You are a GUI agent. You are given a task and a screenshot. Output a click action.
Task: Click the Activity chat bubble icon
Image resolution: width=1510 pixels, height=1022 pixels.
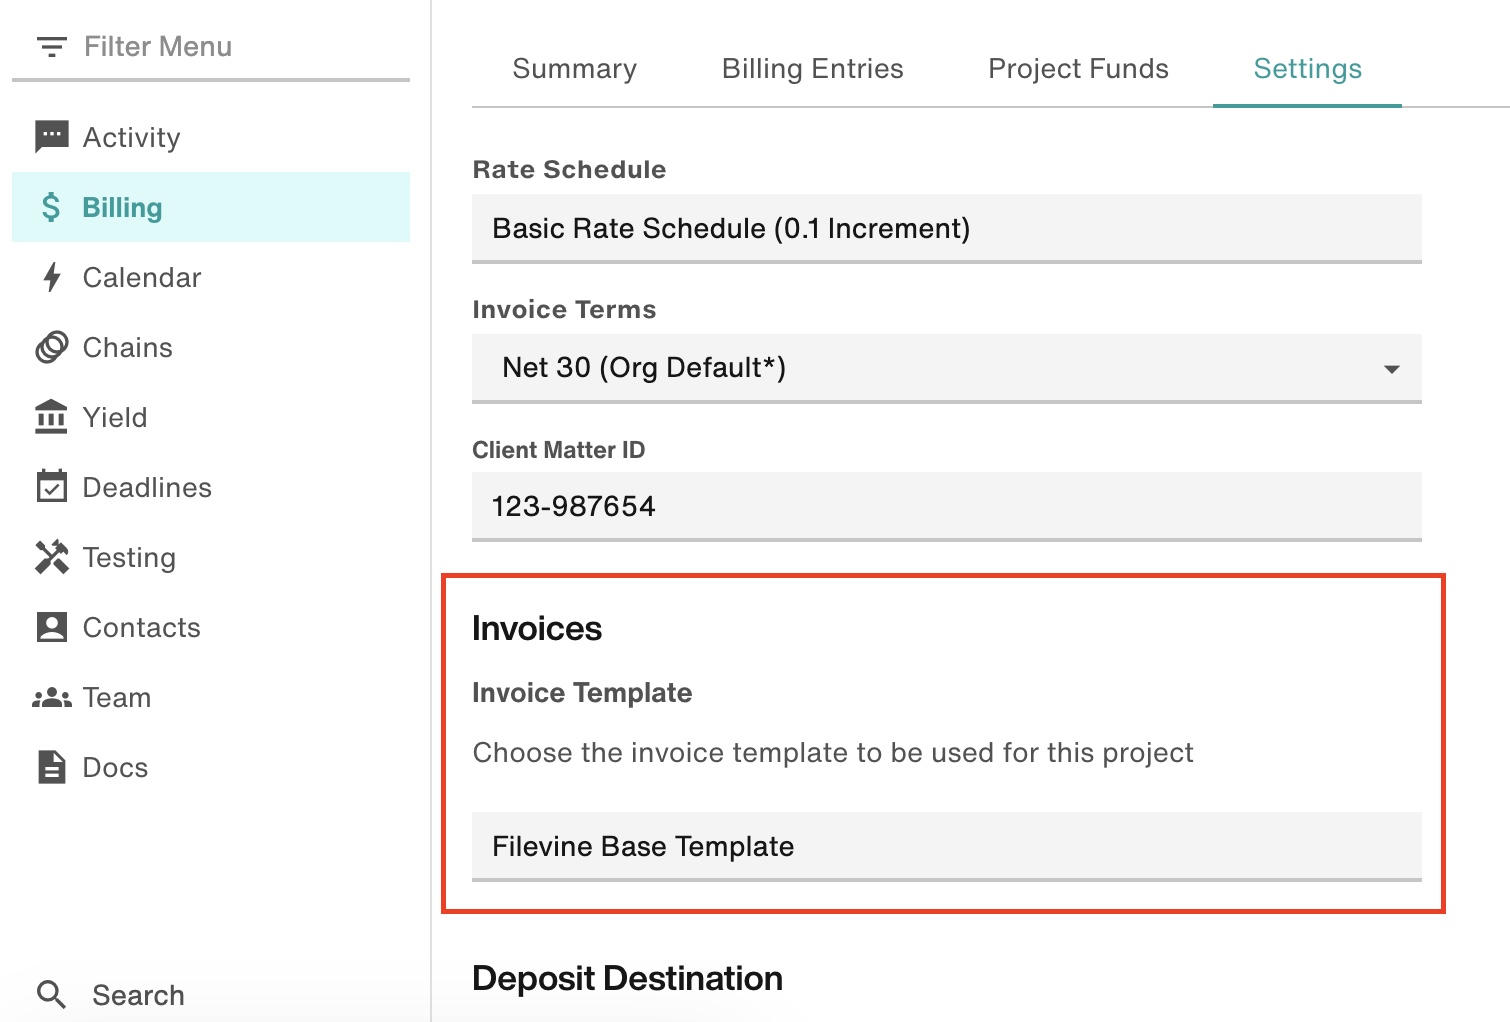[x=52, y=136]
